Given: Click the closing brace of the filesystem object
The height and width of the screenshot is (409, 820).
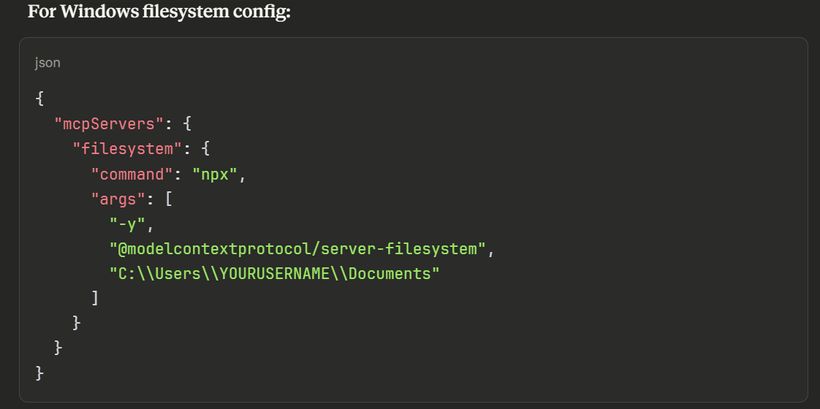Looking at the screenshot, I should click(x=76, y=323).
